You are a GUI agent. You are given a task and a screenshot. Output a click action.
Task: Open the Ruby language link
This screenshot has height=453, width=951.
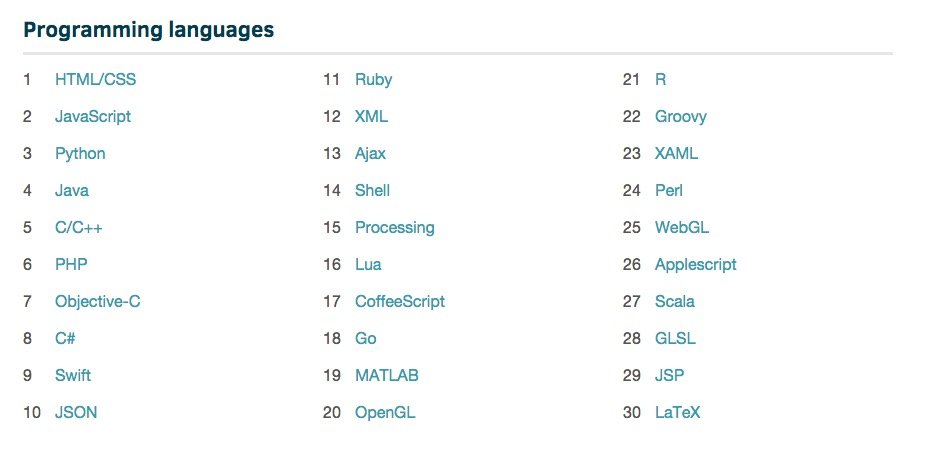373,79
